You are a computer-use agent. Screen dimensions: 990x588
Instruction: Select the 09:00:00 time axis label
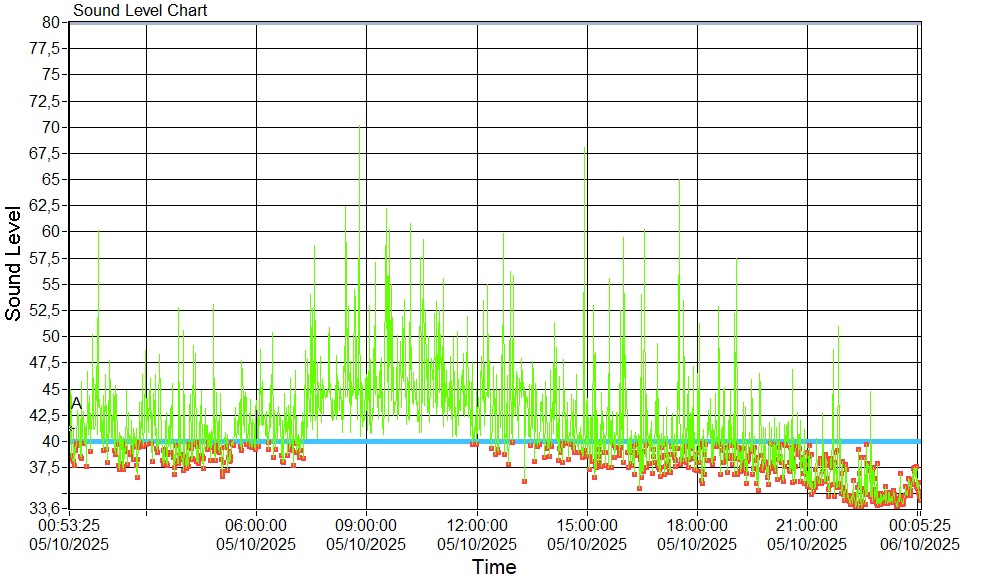click(366, 525)
